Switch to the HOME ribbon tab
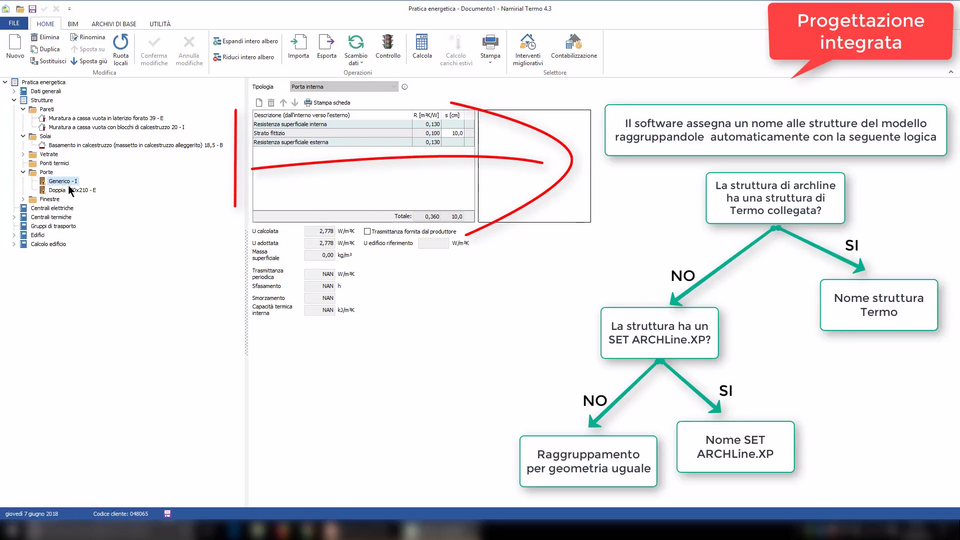This screenshot has width=960, height=540. click(45, 24)
